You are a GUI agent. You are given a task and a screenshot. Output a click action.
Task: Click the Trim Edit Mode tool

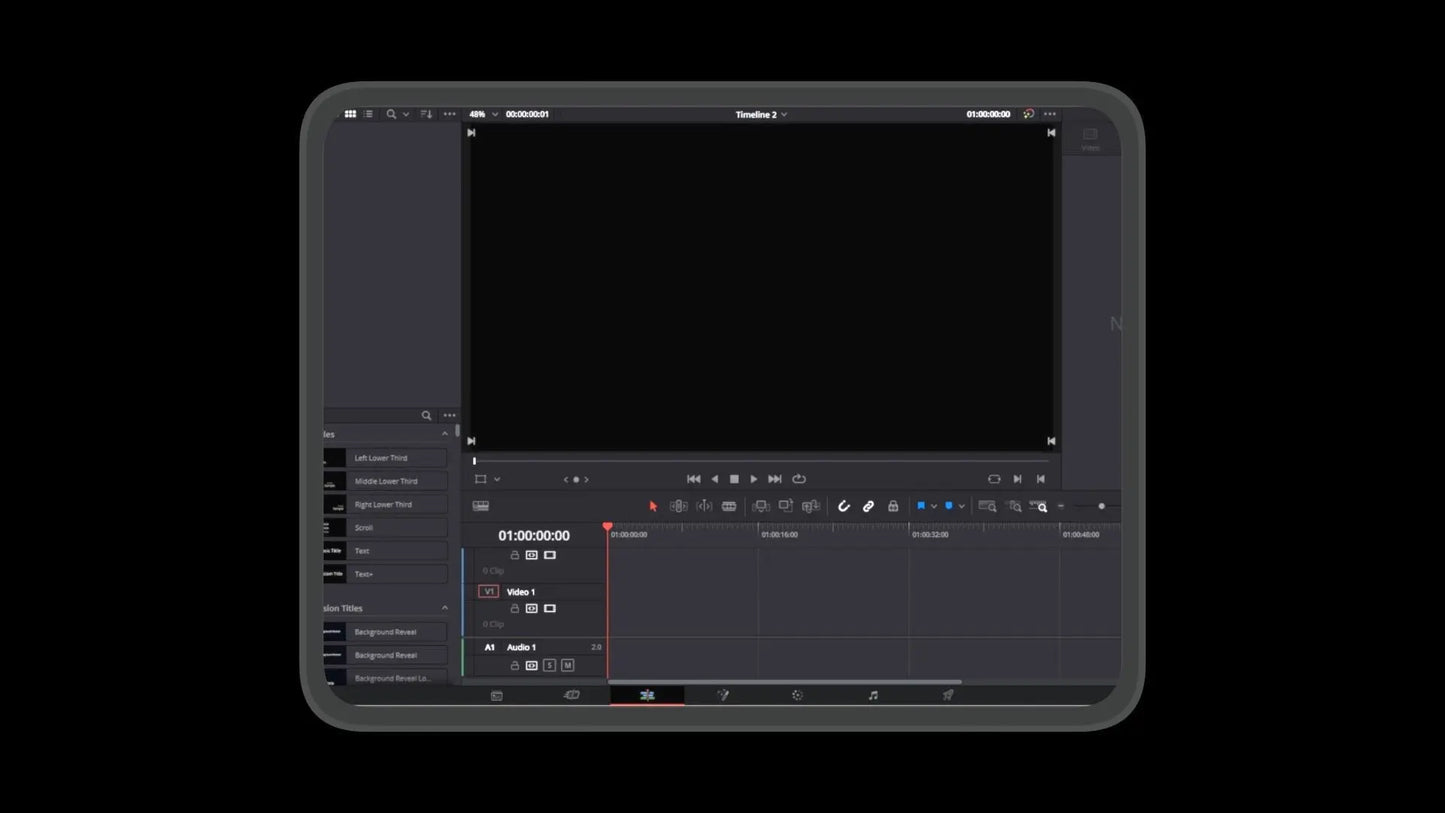pos(678,507)
